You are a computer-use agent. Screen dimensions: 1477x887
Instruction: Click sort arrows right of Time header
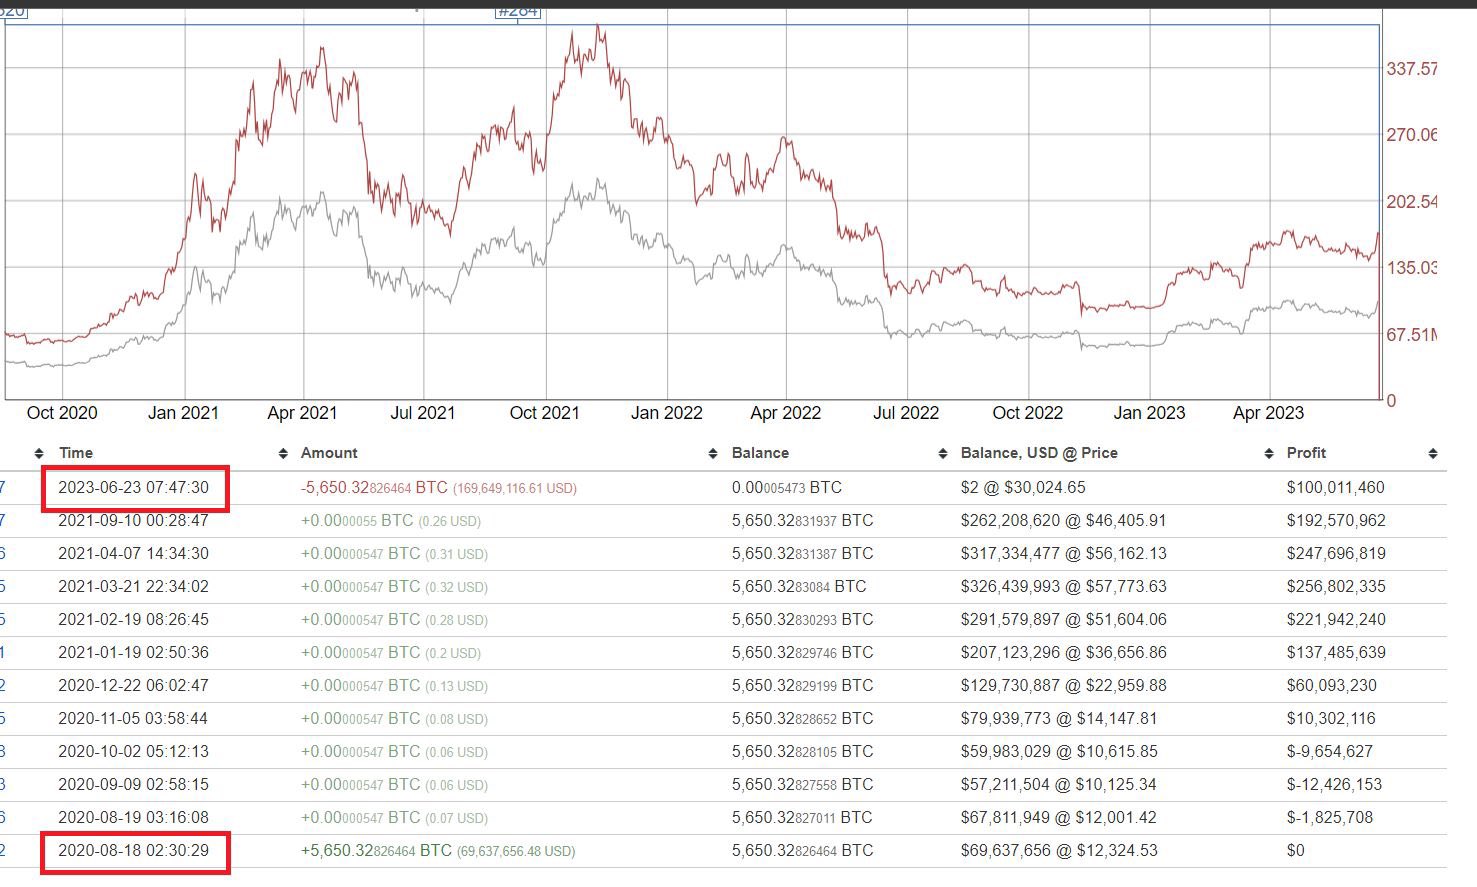282,454
